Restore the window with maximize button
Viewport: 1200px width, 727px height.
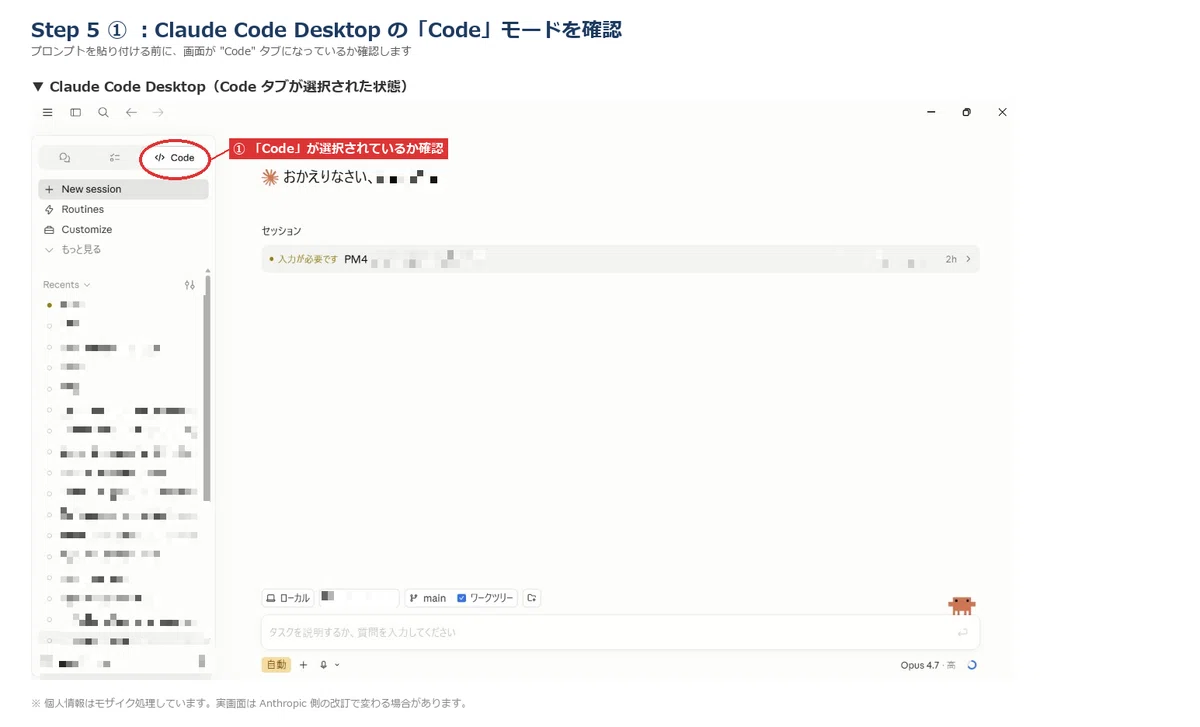[966, 112]
